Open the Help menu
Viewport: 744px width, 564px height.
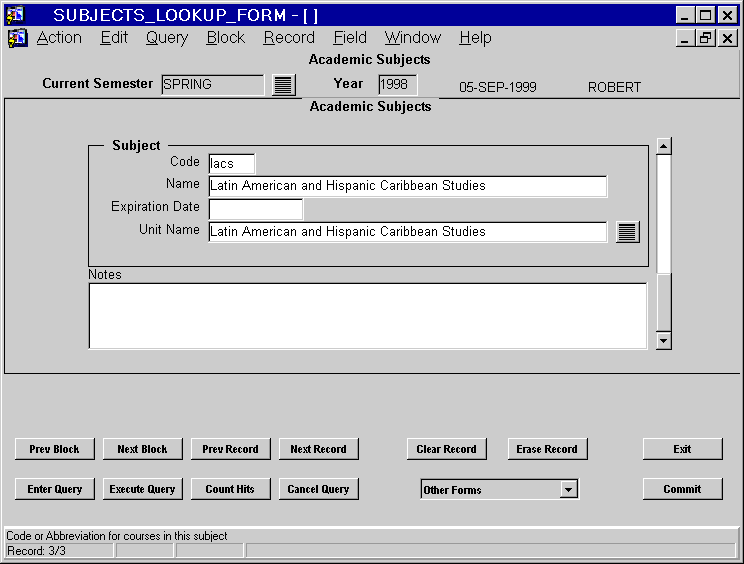pos(475,37)
